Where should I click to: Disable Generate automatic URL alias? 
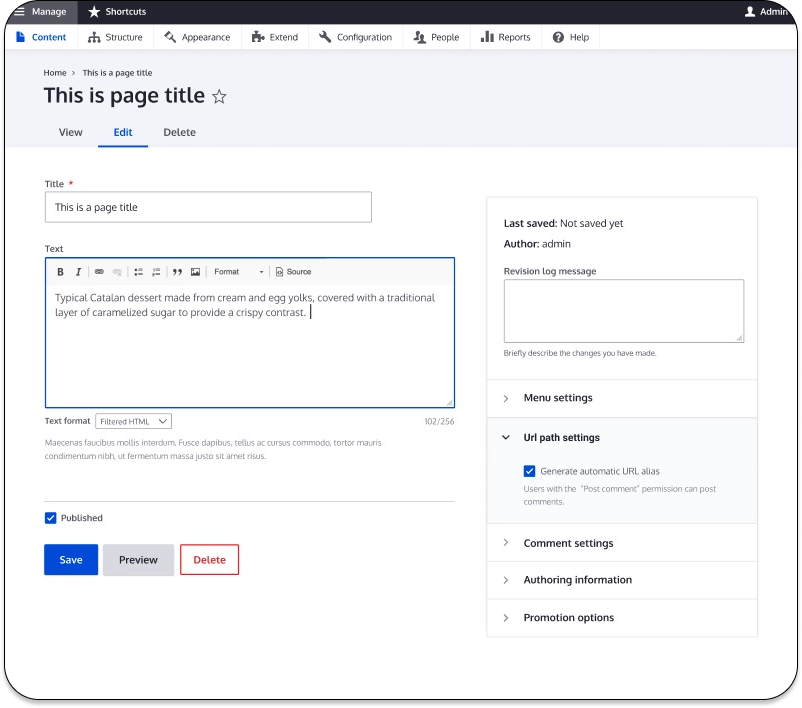(529, 471)
